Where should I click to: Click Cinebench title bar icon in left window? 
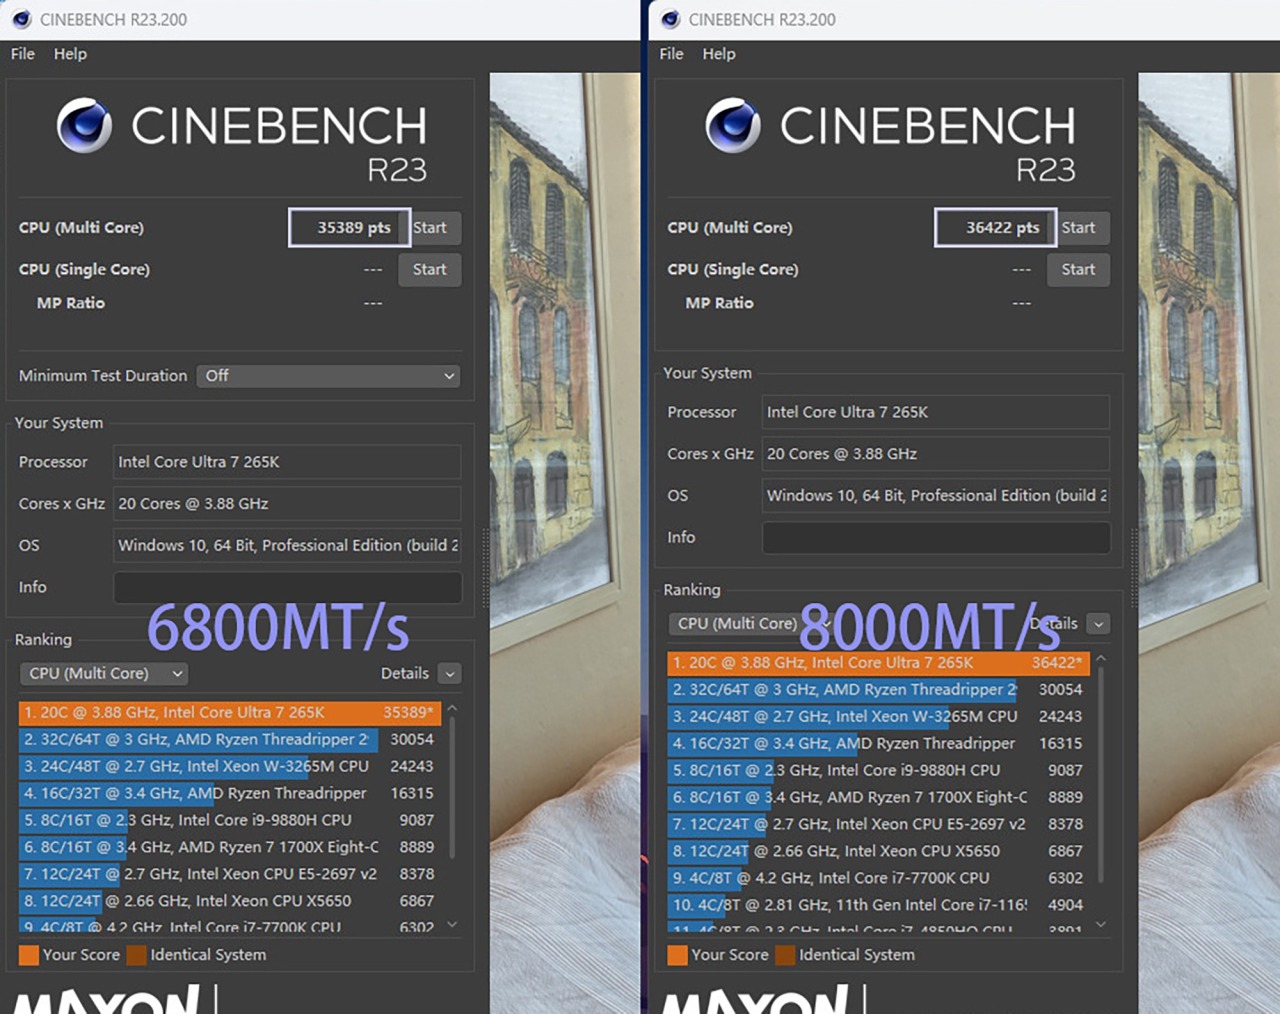[21, 19]
